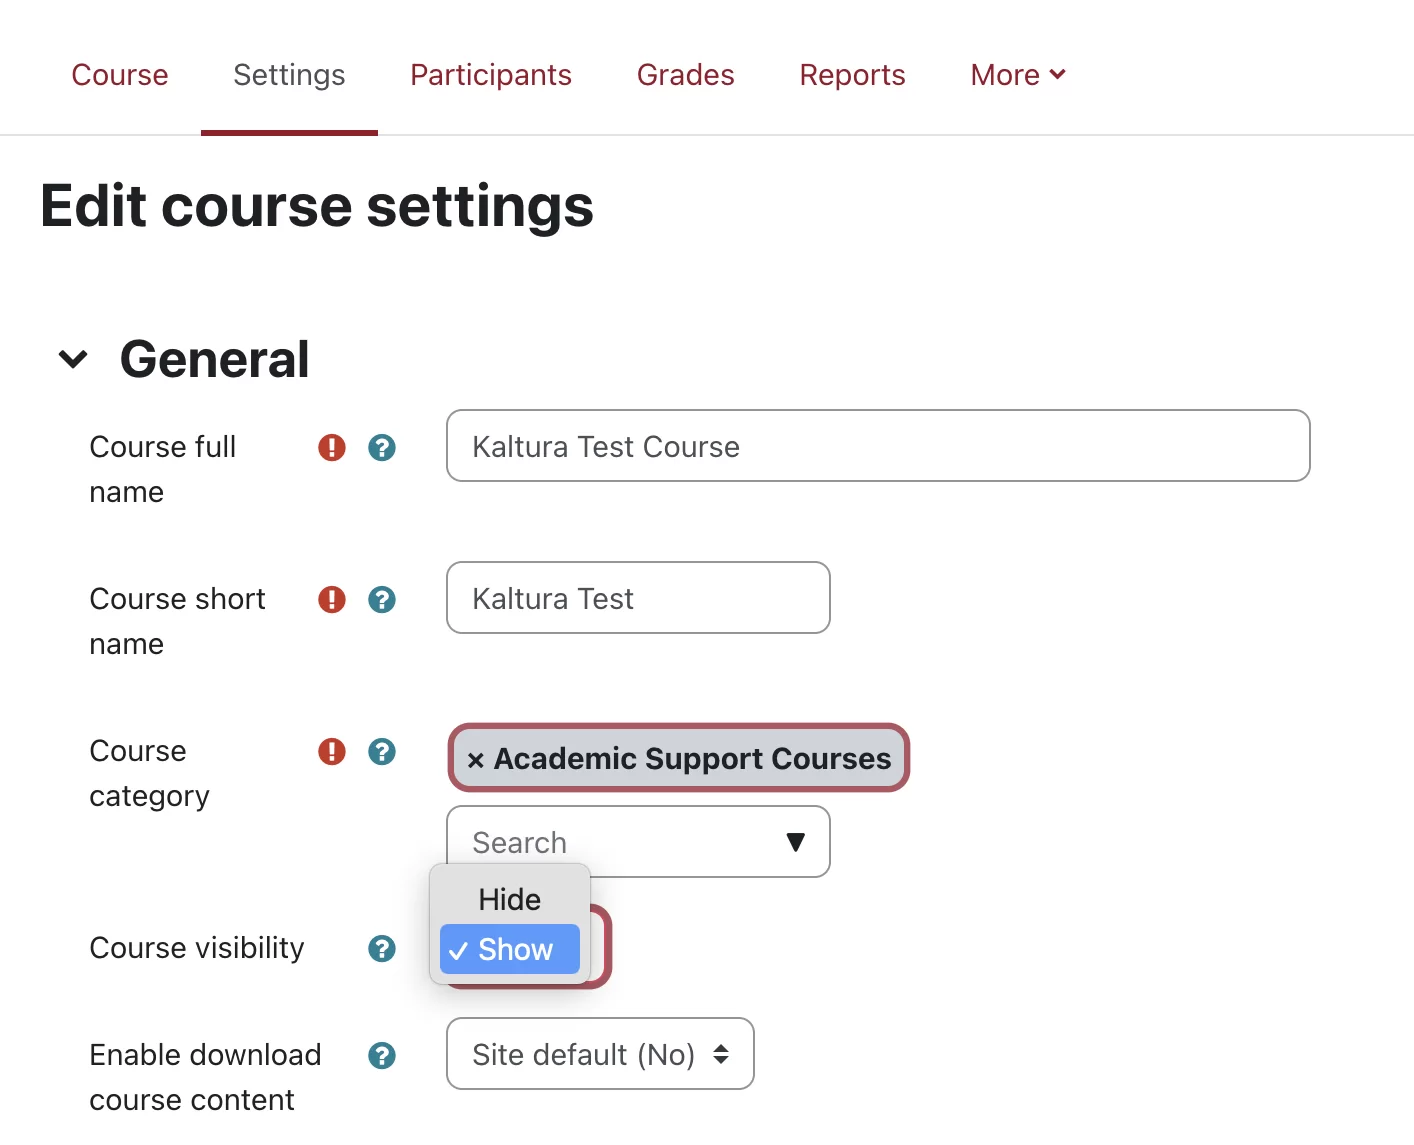Click required icon beside Course category
The height and width of the screenshot is (1145, 1414).
click(332, 751)
